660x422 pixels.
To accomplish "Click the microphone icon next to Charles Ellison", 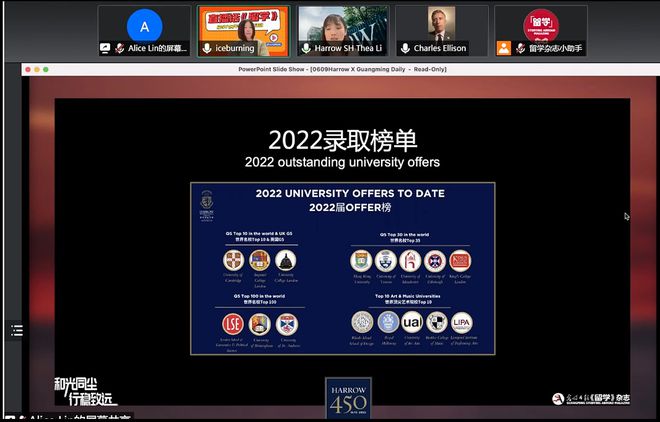I will (x=405, y=48).
